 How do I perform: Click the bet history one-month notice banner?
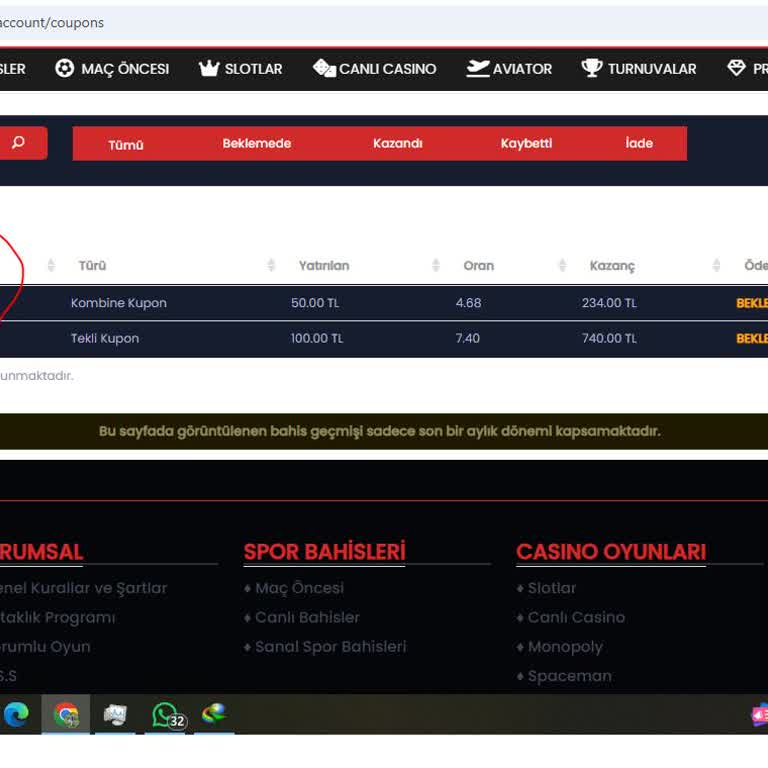point(384,432)
